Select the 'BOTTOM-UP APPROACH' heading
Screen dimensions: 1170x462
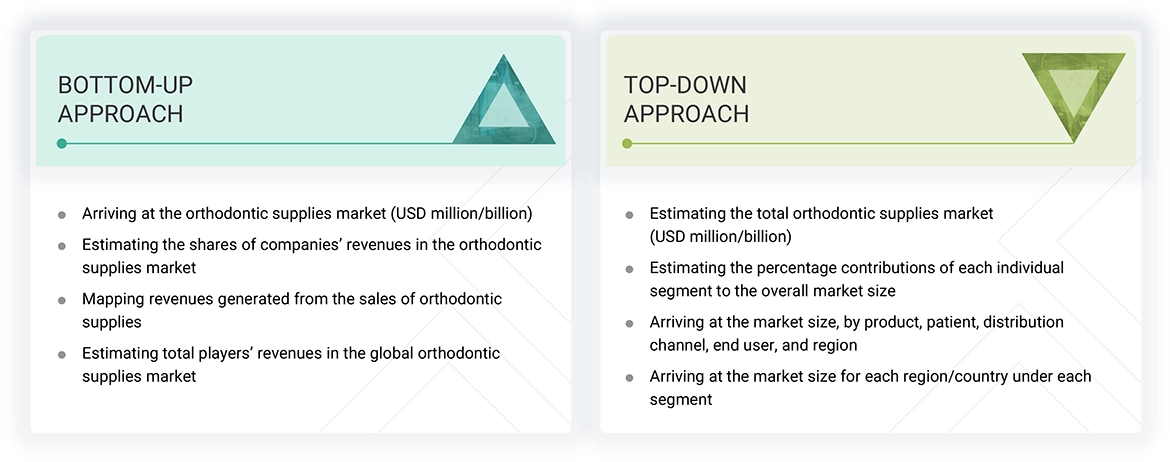(120, 99)
